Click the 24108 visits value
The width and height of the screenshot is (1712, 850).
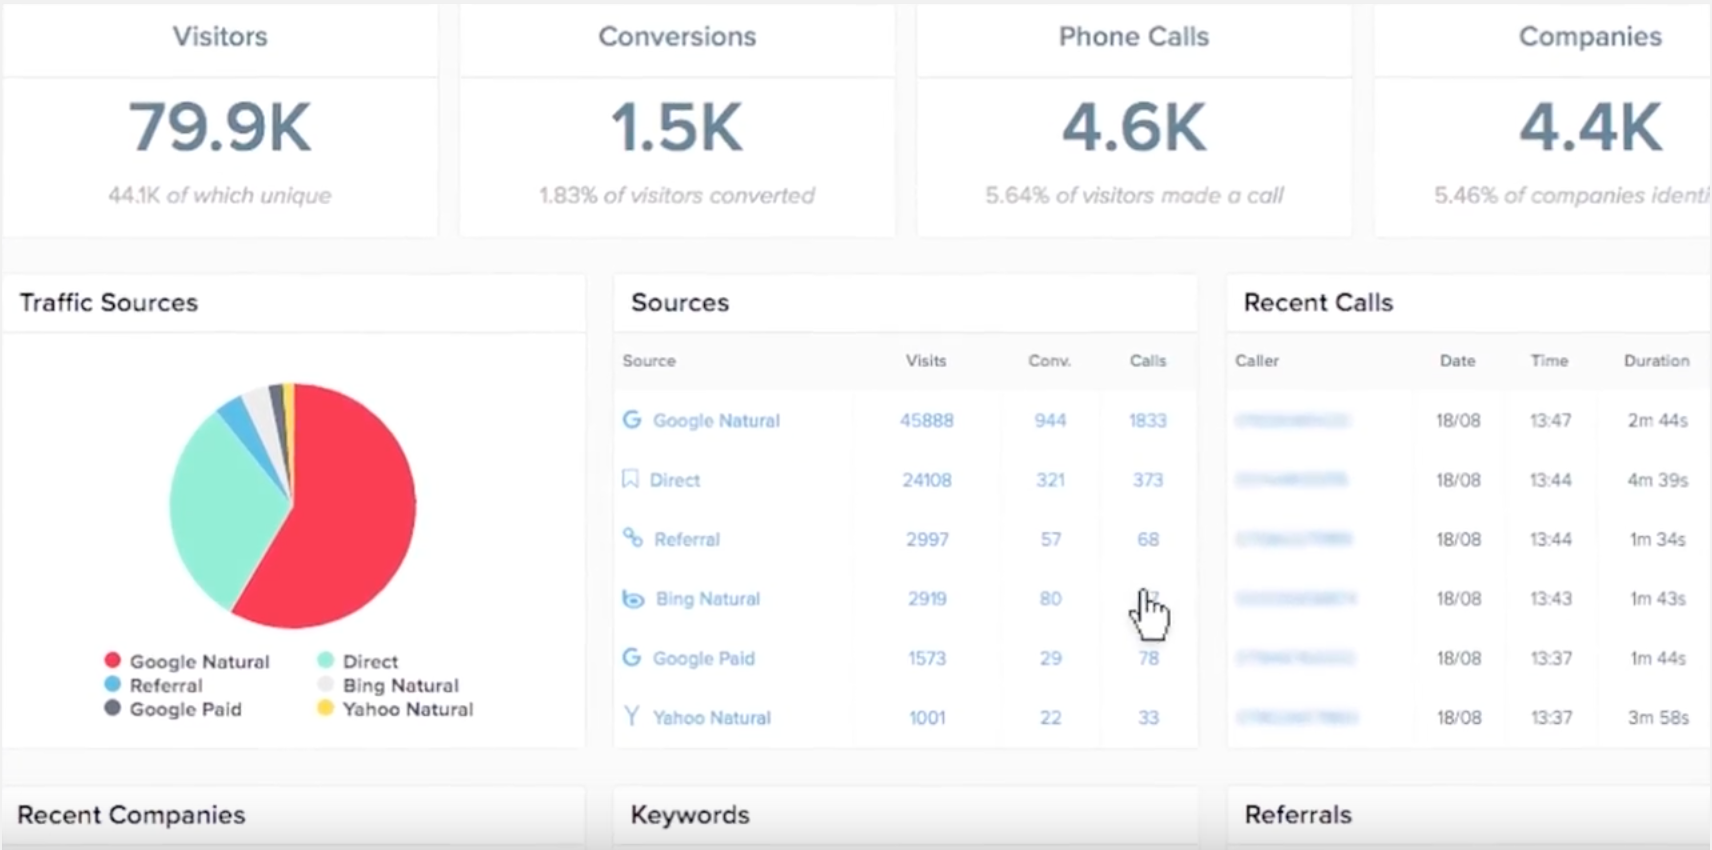(x=927, y=480)
